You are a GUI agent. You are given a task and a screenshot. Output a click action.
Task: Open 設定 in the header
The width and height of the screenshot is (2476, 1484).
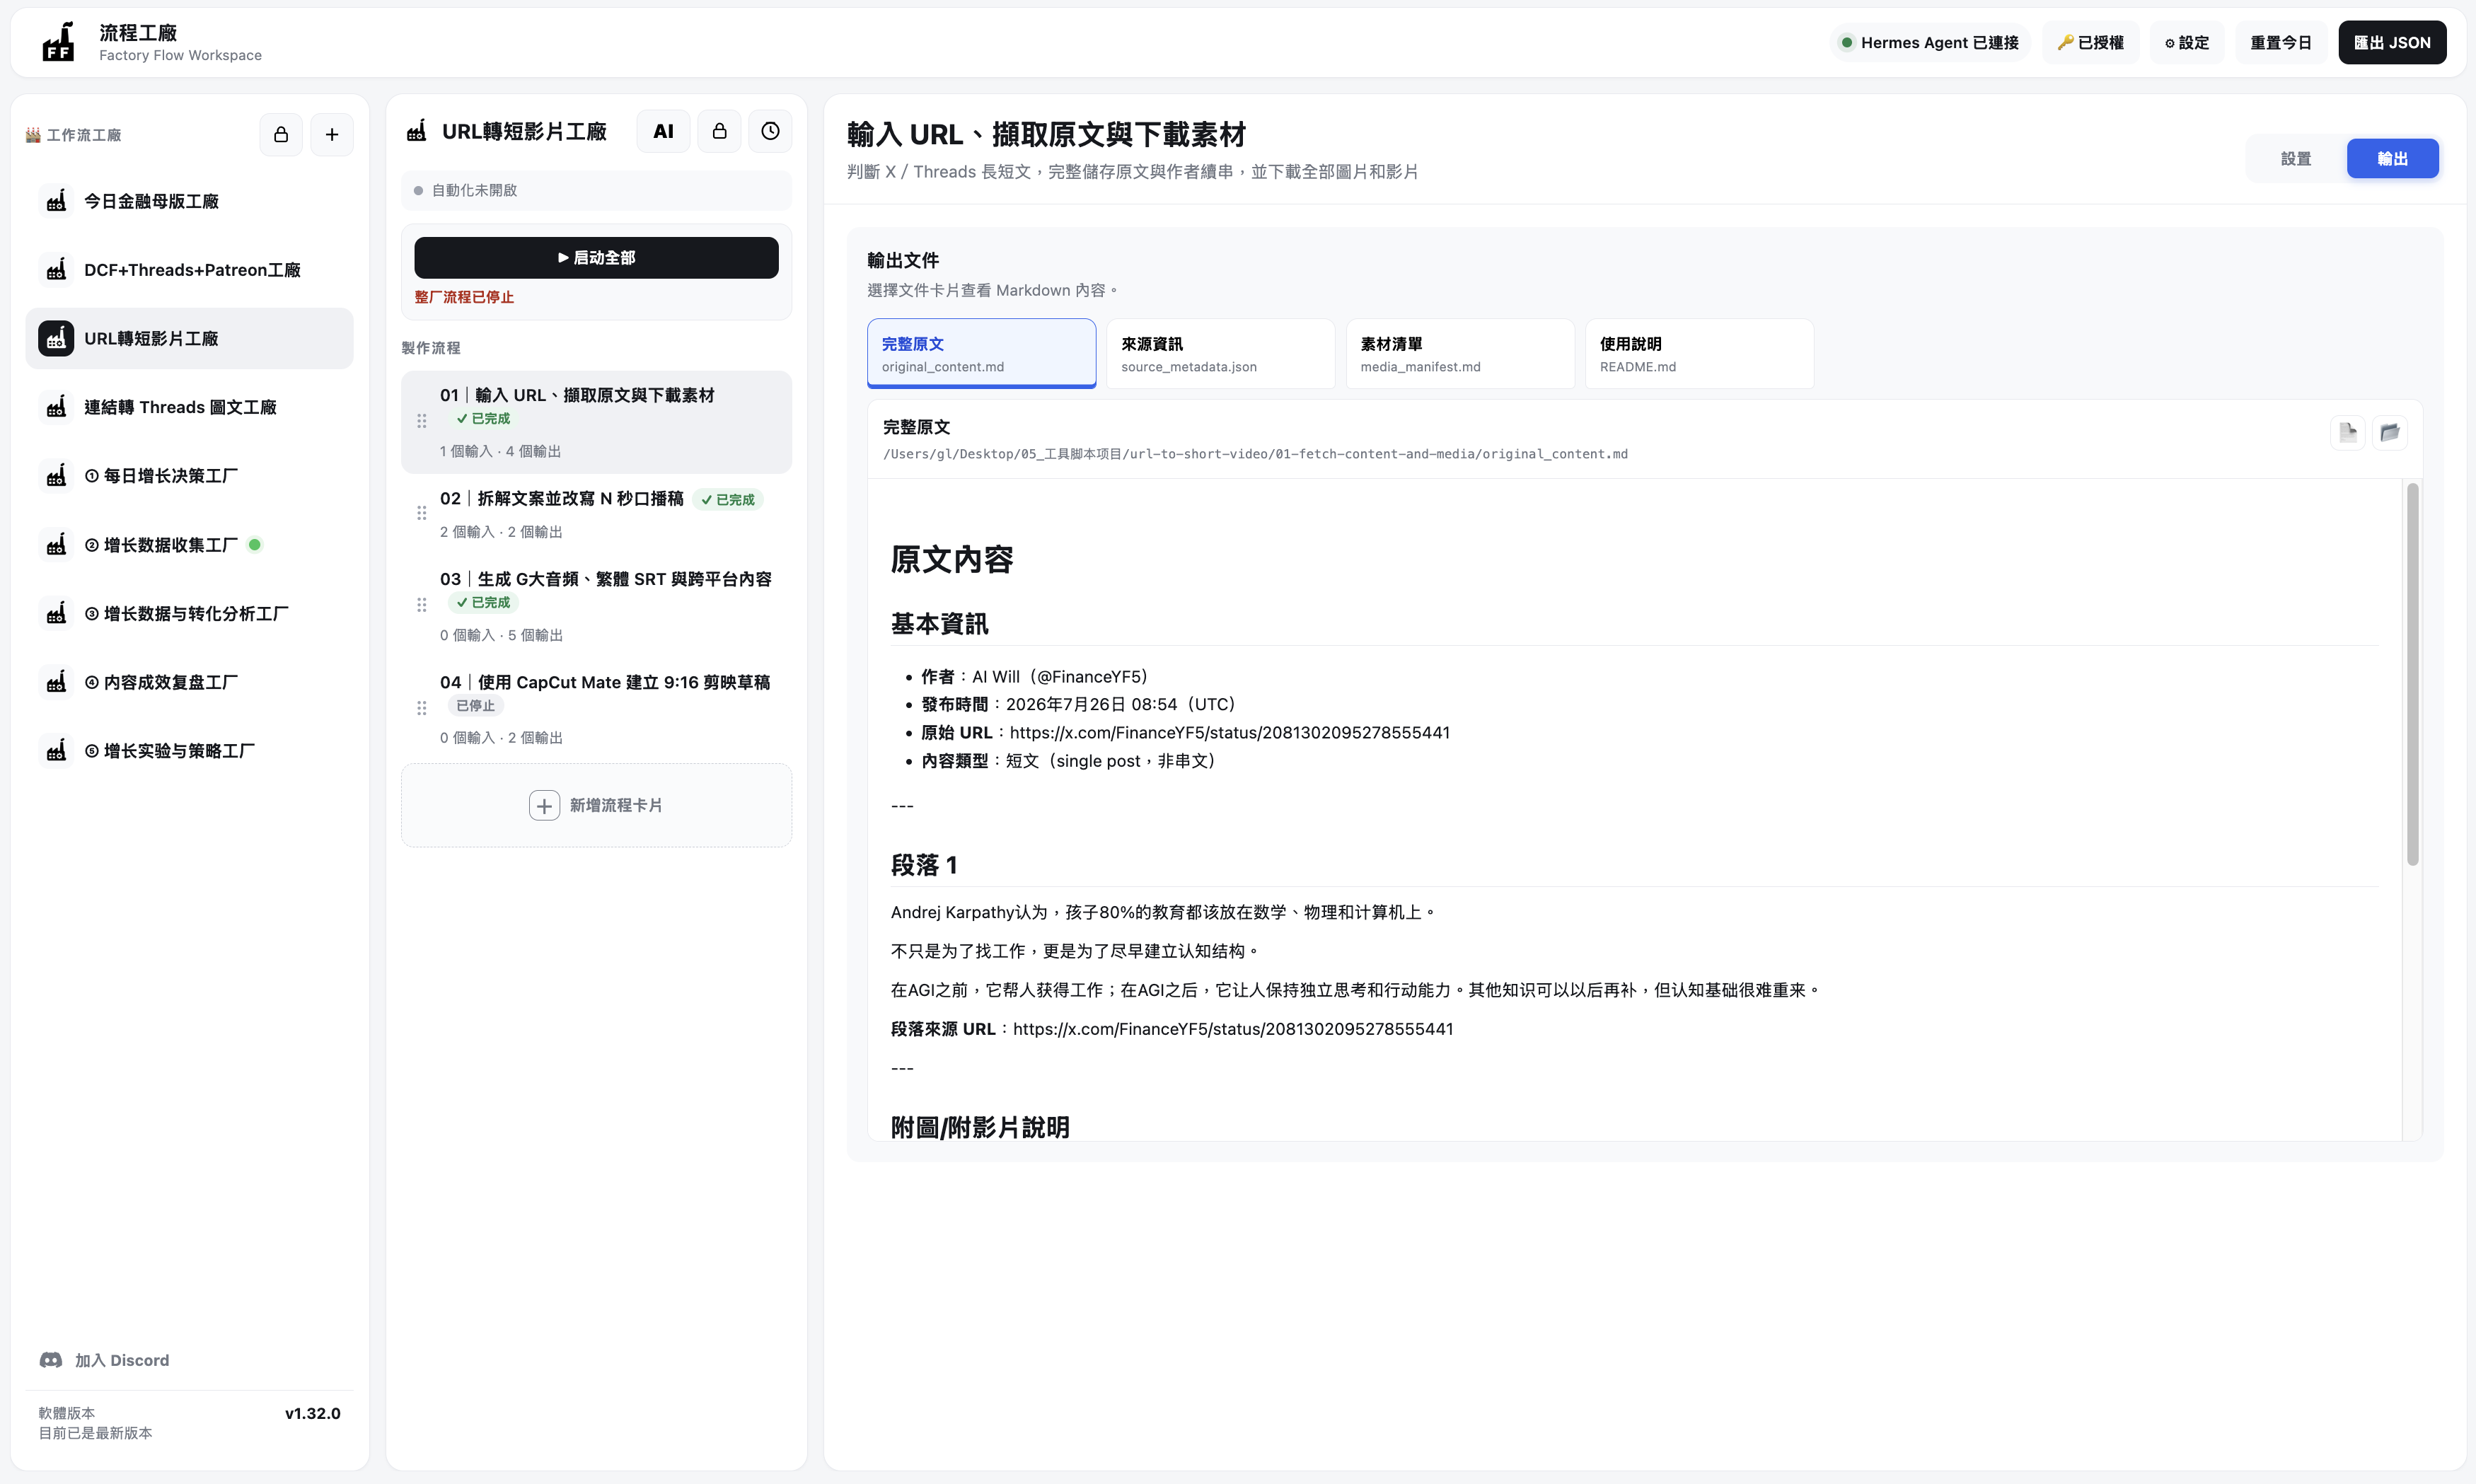2187,42
